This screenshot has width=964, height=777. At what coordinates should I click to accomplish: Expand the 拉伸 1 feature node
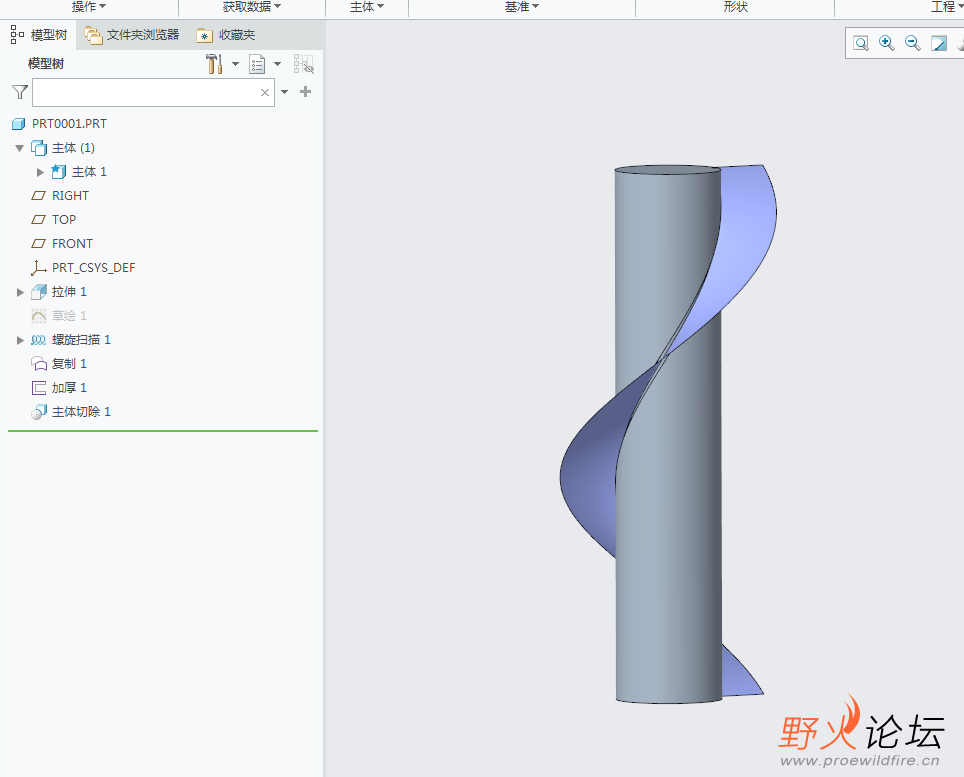click(20, 292)
